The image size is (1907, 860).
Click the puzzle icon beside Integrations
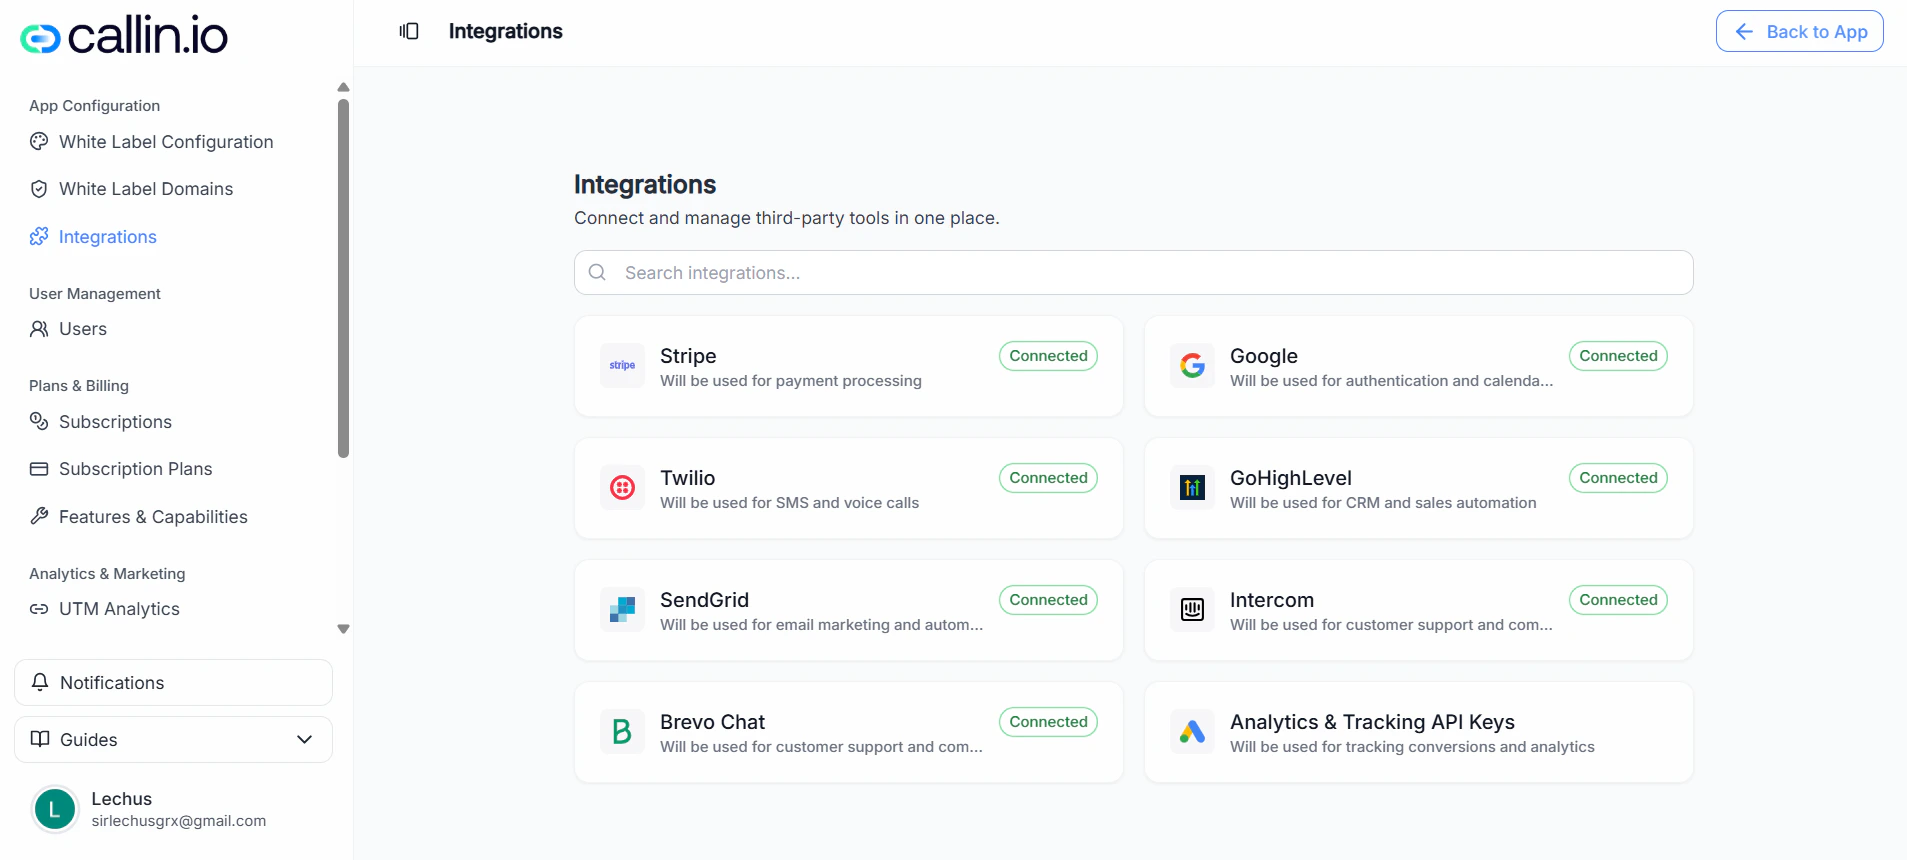click(x=39, y=237)
